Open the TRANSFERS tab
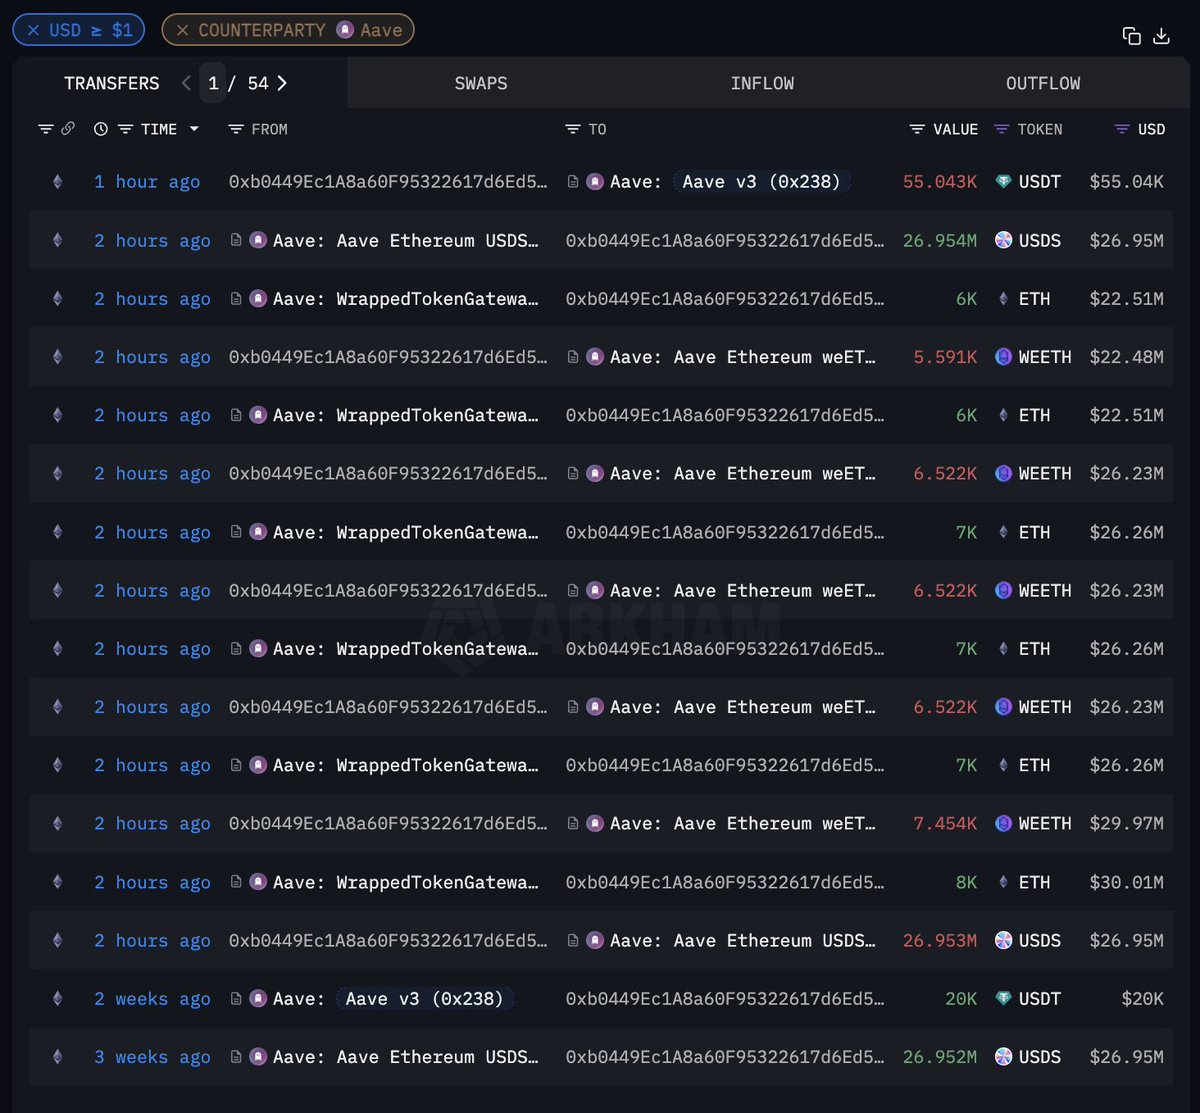The height and width of the screenshot is (1113, 1200). 111,83
